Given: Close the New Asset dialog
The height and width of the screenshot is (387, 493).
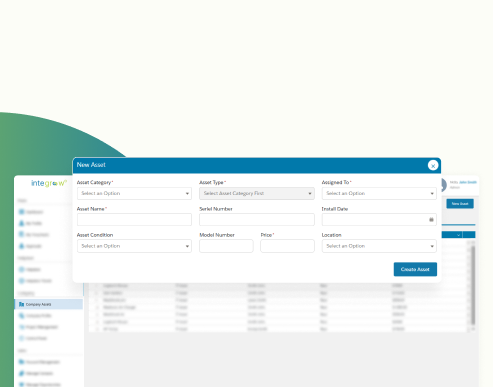Looking at the screenshot, I should (x=433, y=165).
